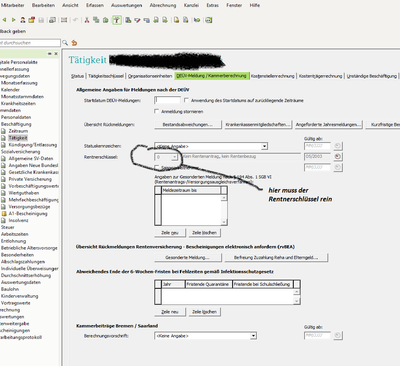
Task: Click the paste clipboard toolbar icon
Action: 106,20
